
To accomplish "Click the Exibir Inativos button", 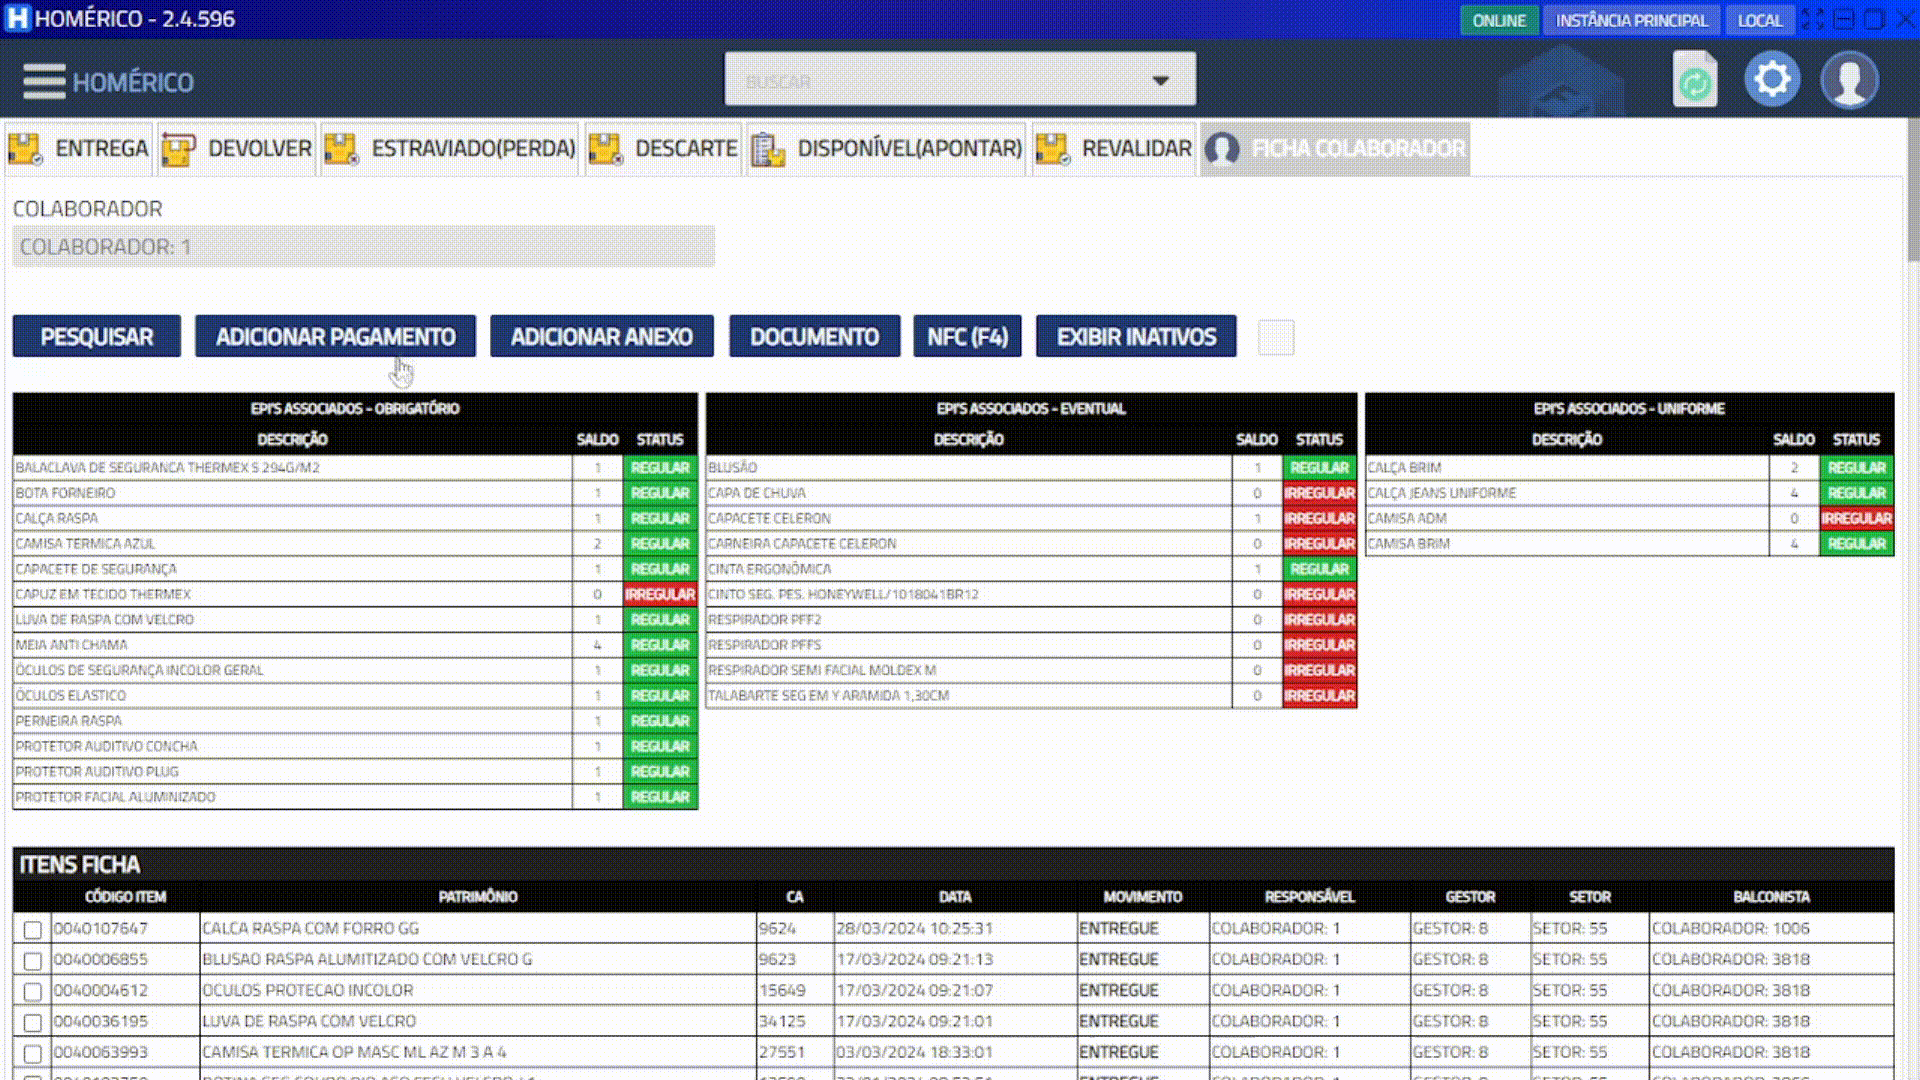I will click(1136, 337).
